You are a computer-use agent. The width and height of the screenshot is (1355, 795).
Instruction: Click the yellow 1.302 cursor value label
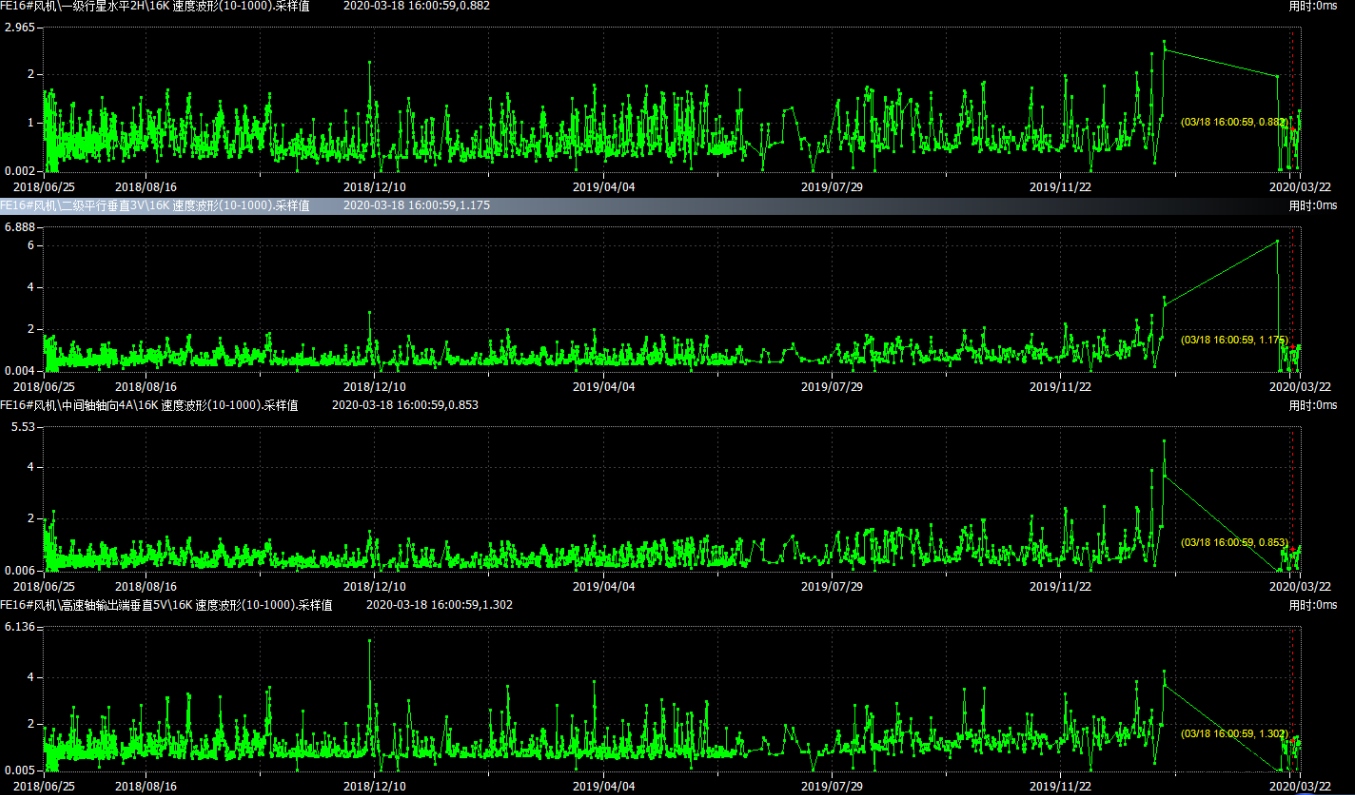tap(1233, 734)
